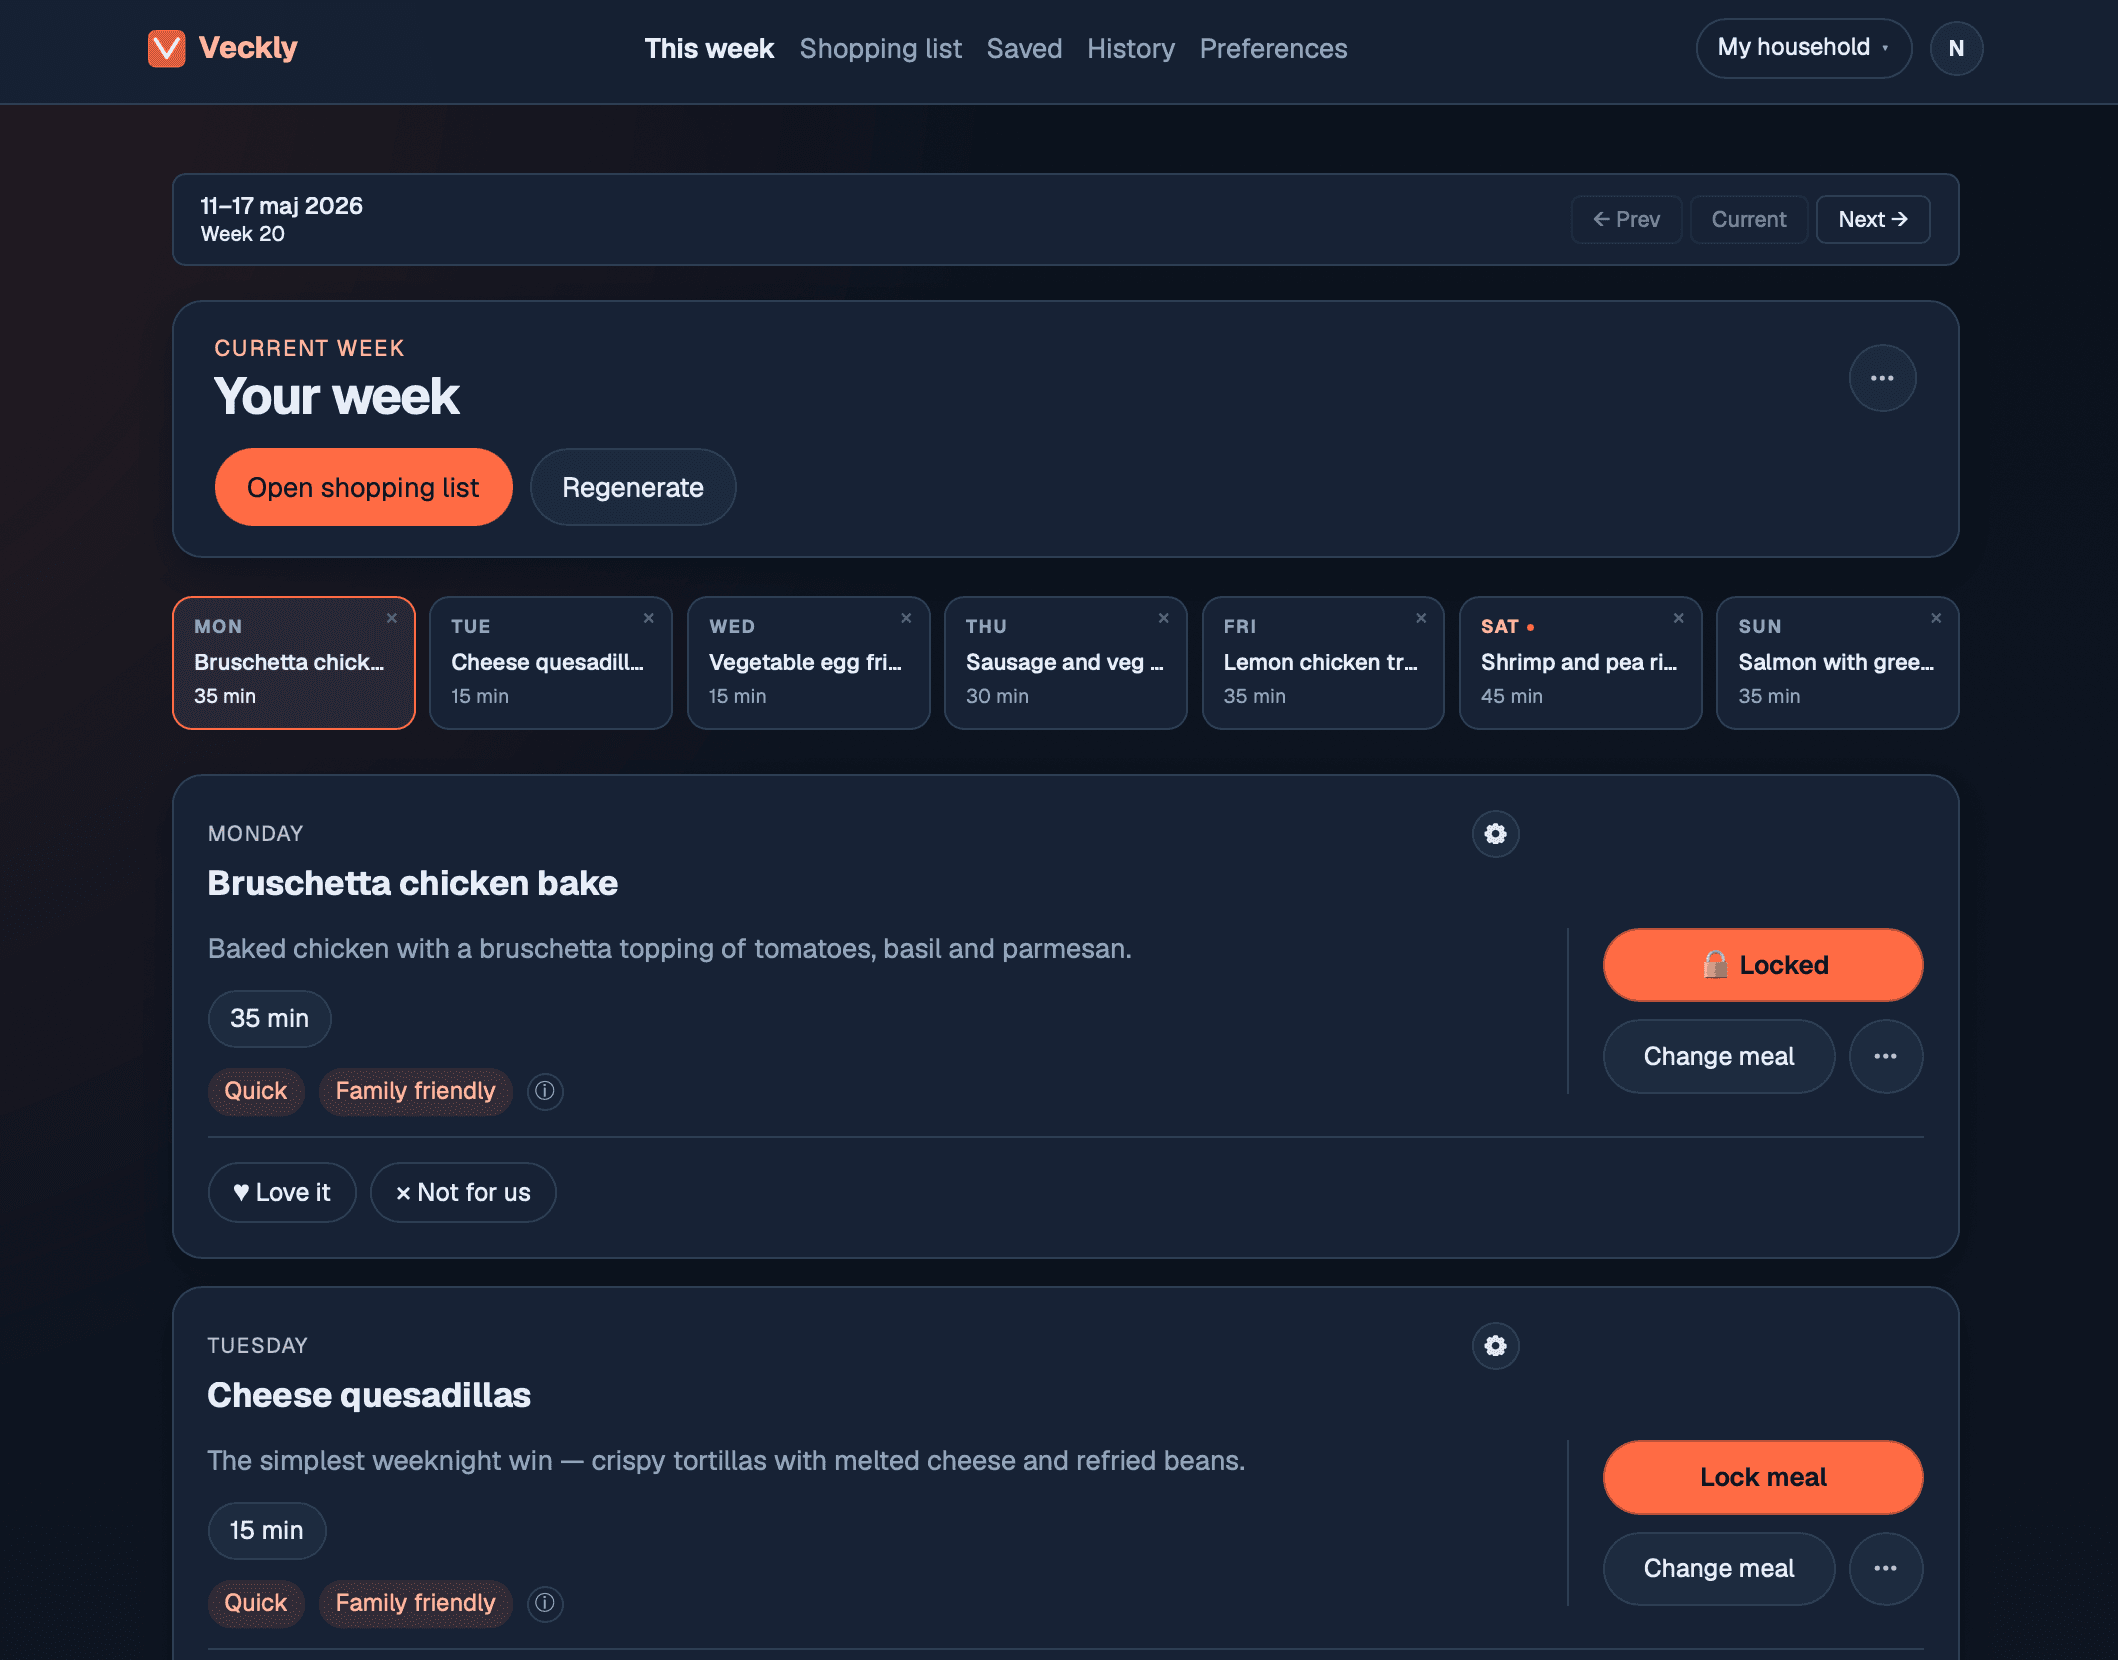Navigate to Preferences
The height and width of the screenshot is (1660, 2118).
point(1273,48)
